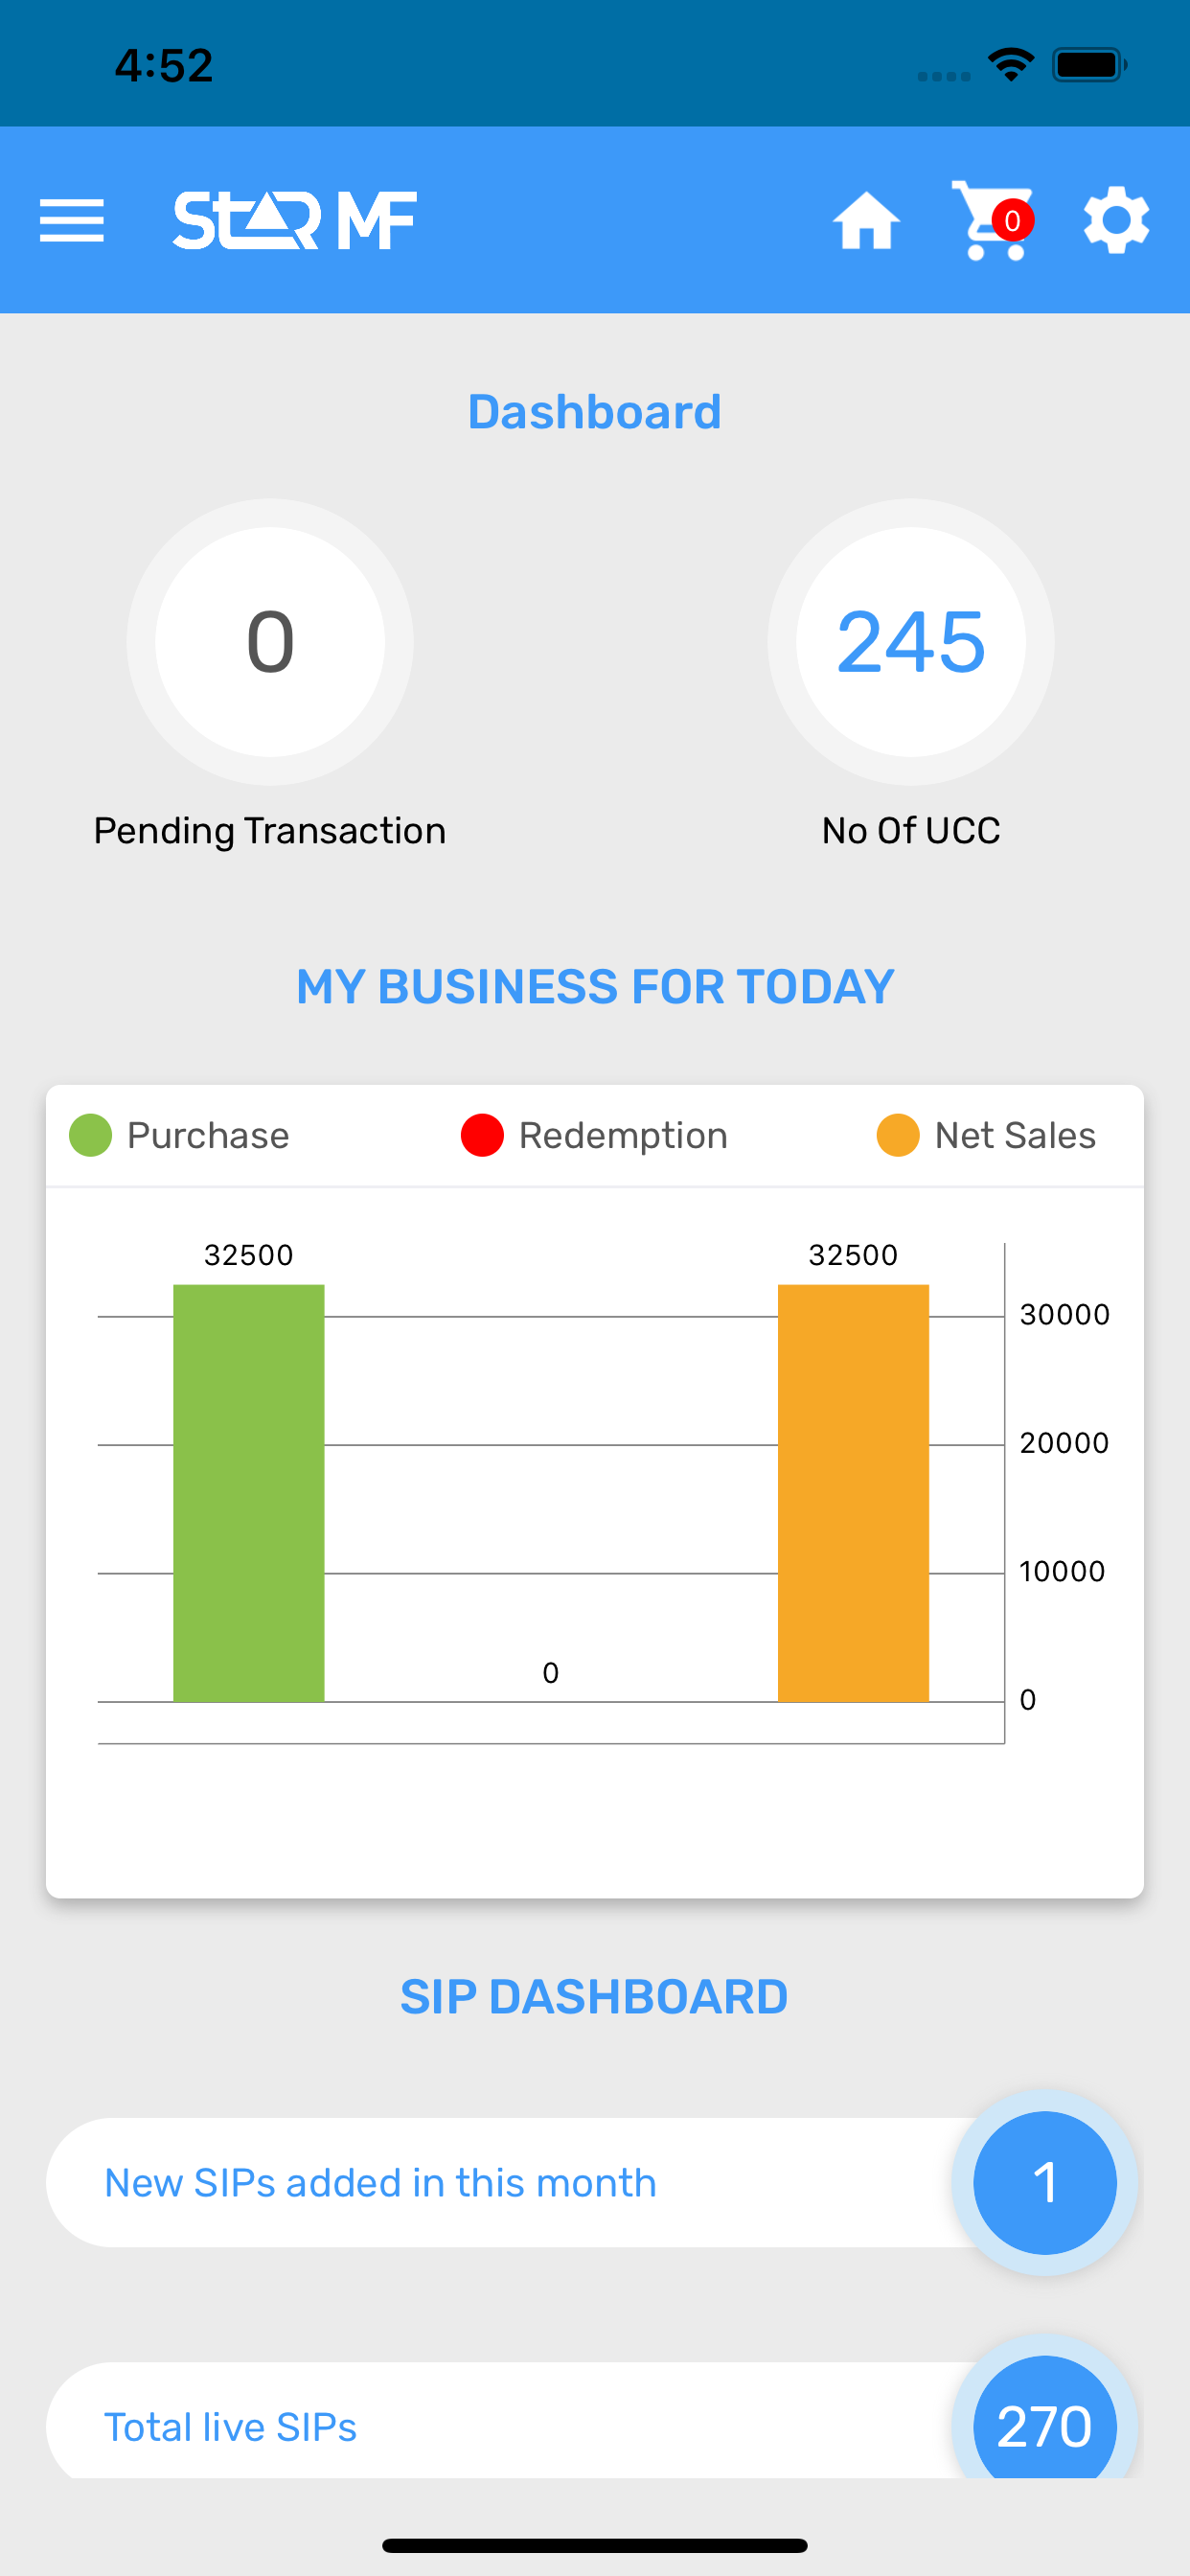
Task: Select the orange Net Sales bar
Action: tap(853, 1492)
